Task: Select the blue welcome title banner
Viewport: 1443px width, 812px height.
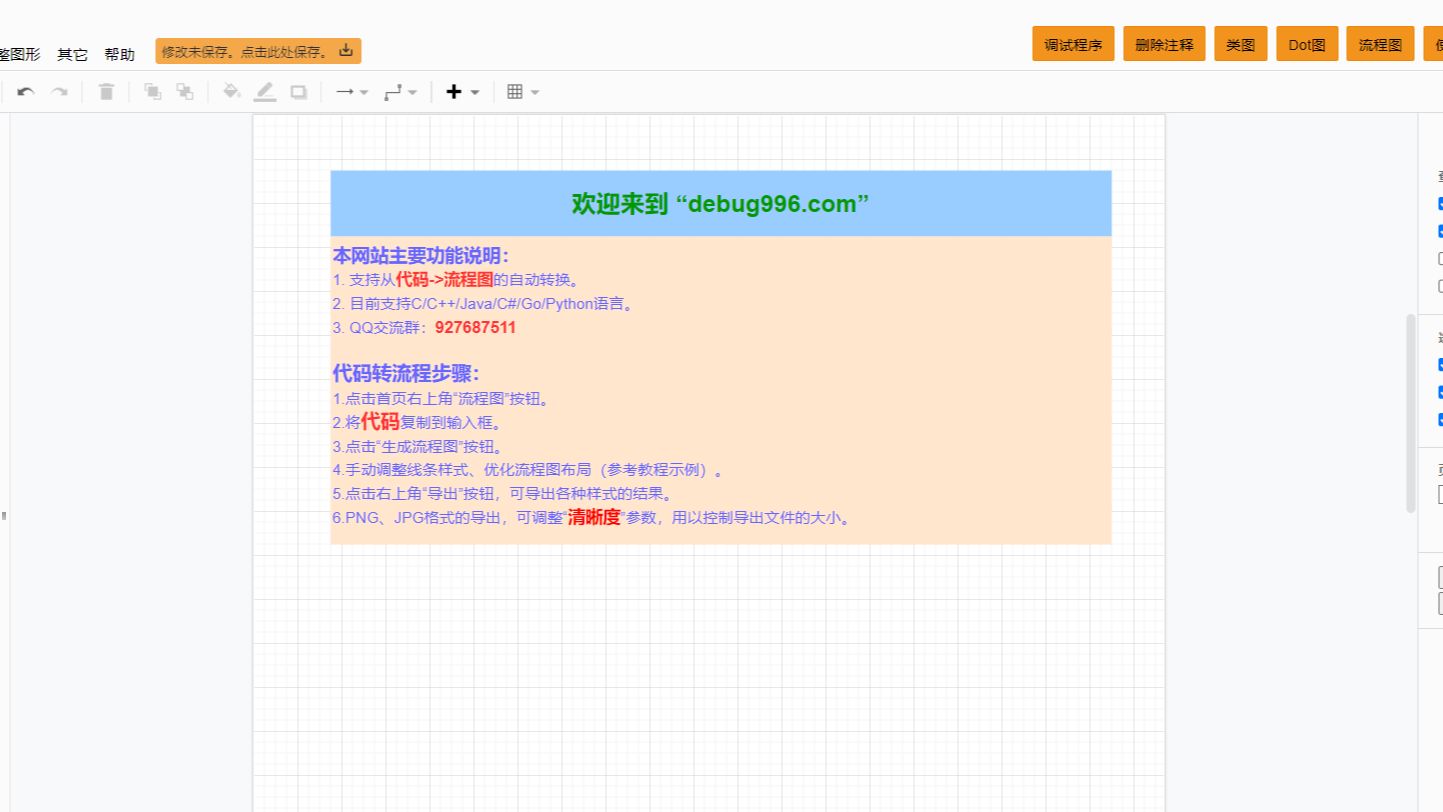Action: point(720,203)
